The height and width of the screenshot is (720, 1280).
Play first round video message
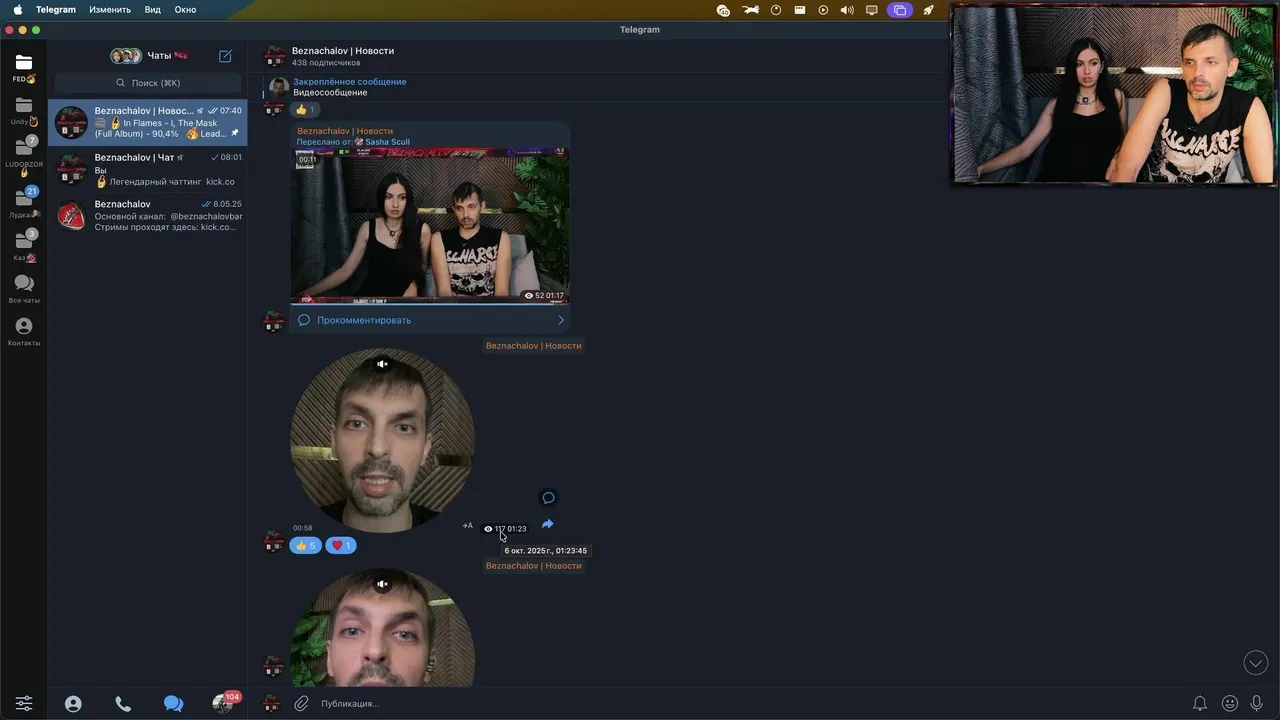click(x=382, y=440)
